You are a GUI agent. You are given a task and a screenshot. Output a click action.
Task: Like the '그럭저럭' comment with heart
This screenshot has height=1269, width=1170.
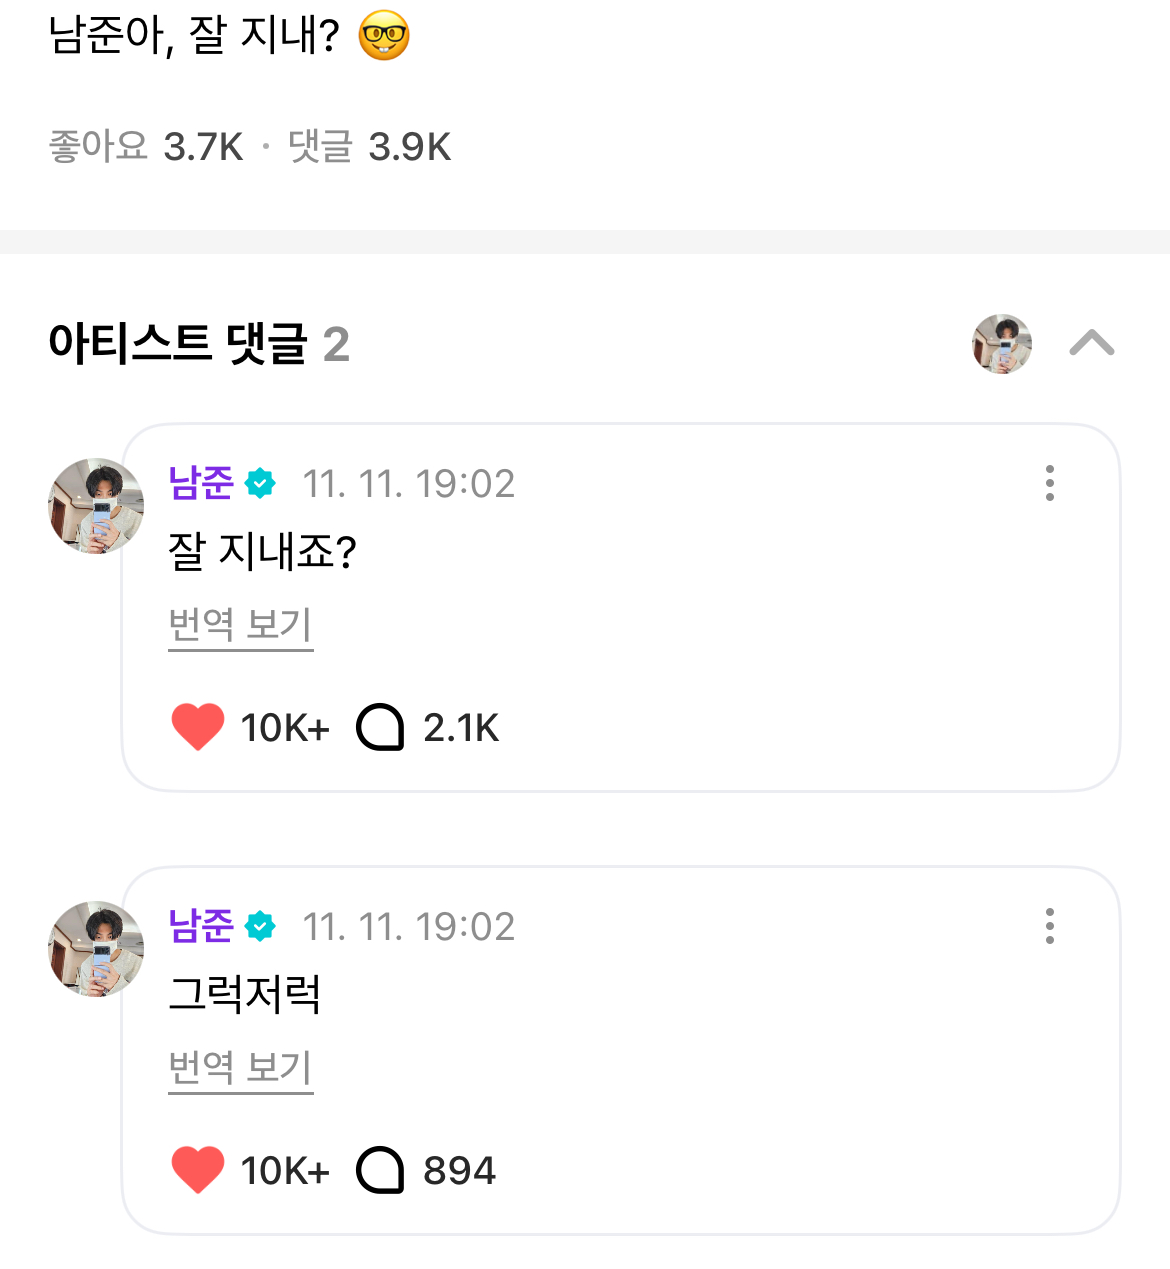coord(198,1170)
